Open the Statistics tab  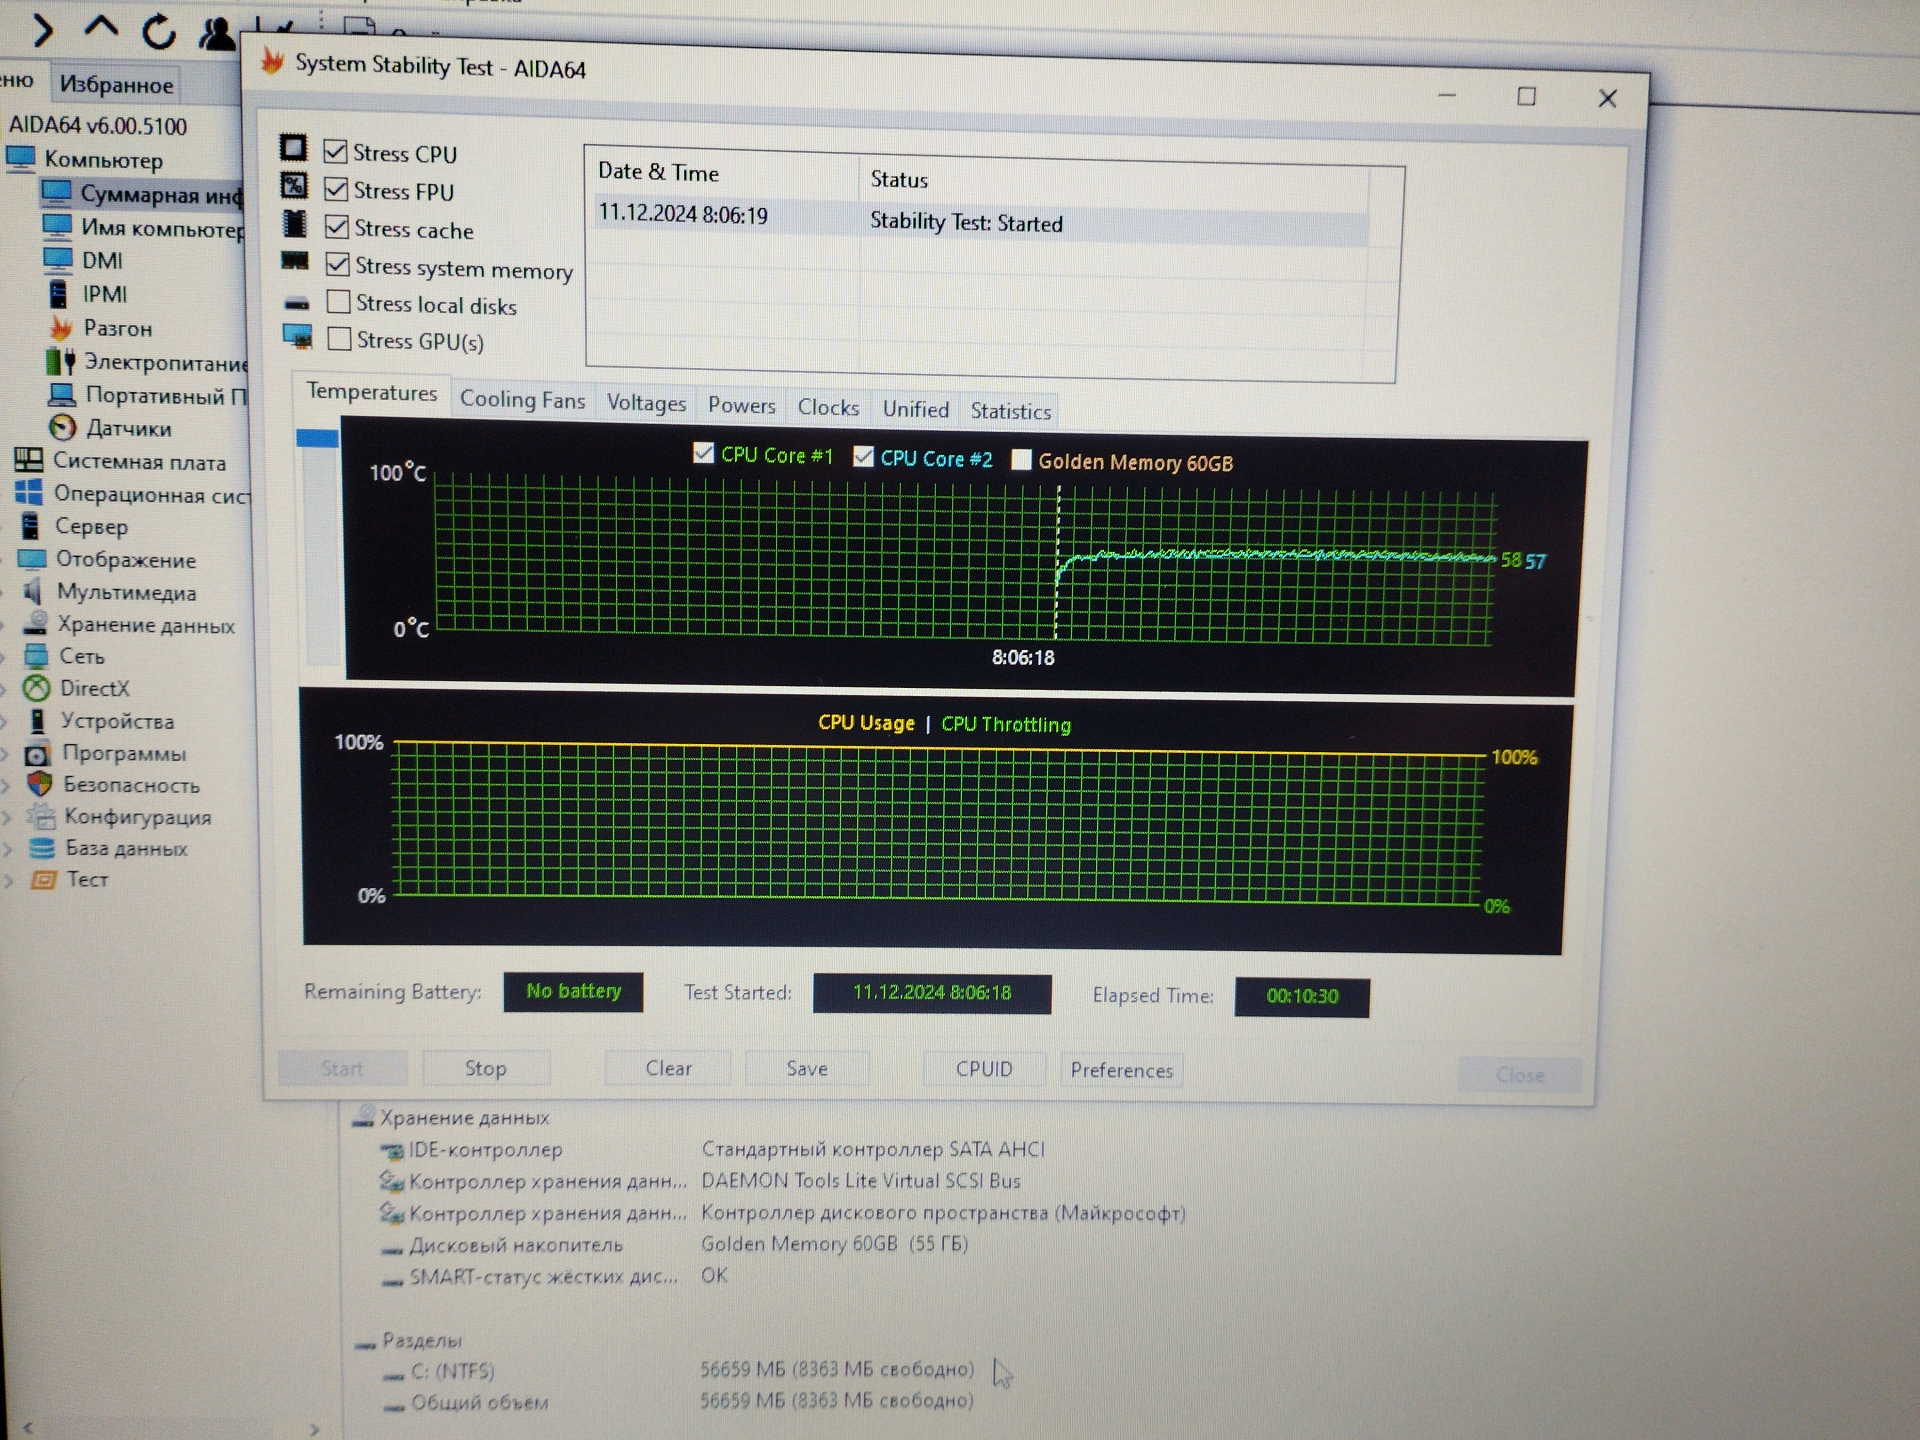click(1010, 411)
